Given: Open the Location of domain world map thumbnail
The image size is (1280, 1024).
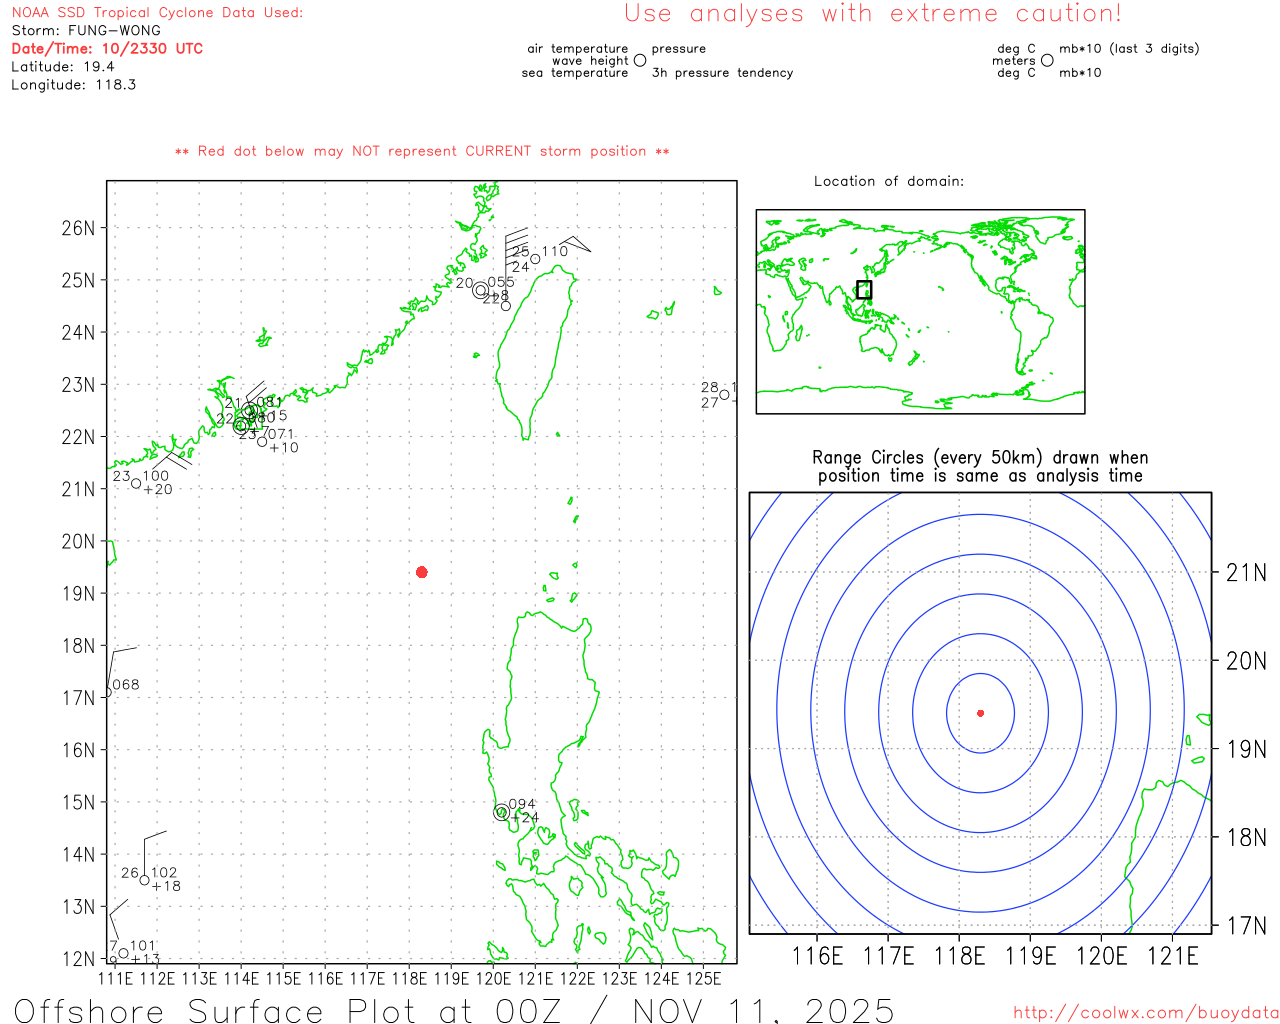Looking at the screenshot, I should tap(920, 312).
